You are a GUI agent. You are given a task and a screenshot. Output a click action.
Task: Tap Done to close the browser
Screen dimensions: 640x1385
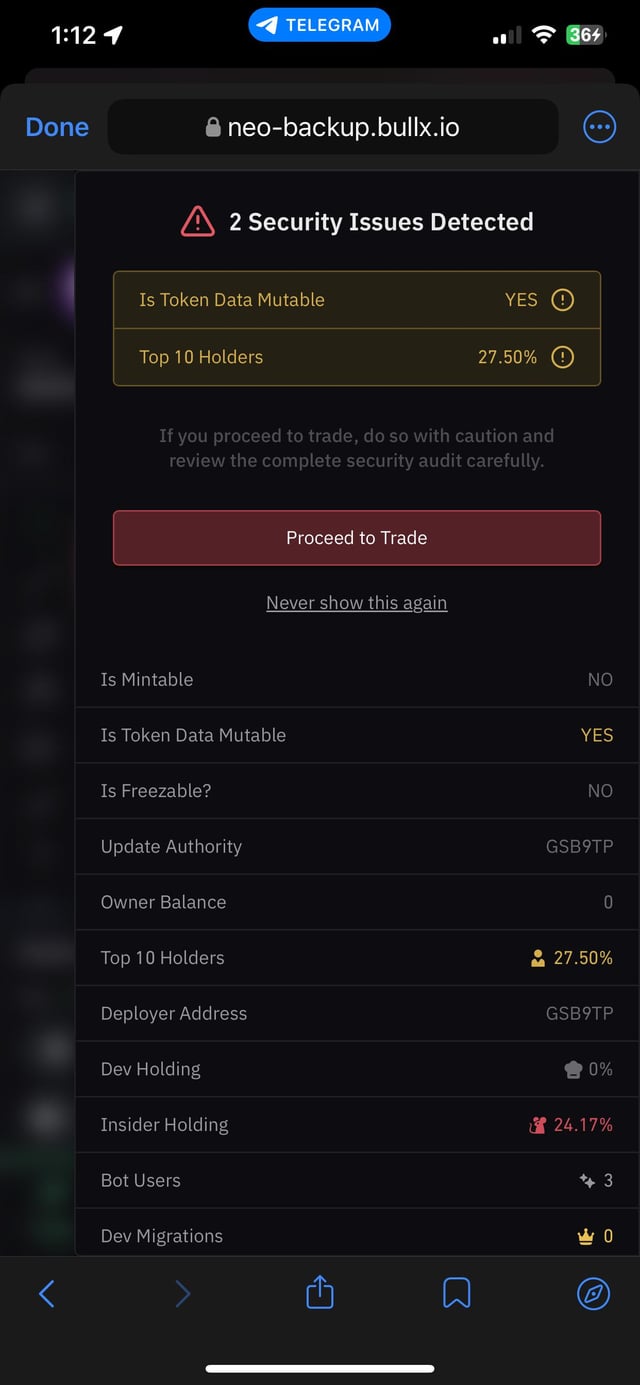tap(57, 127)
